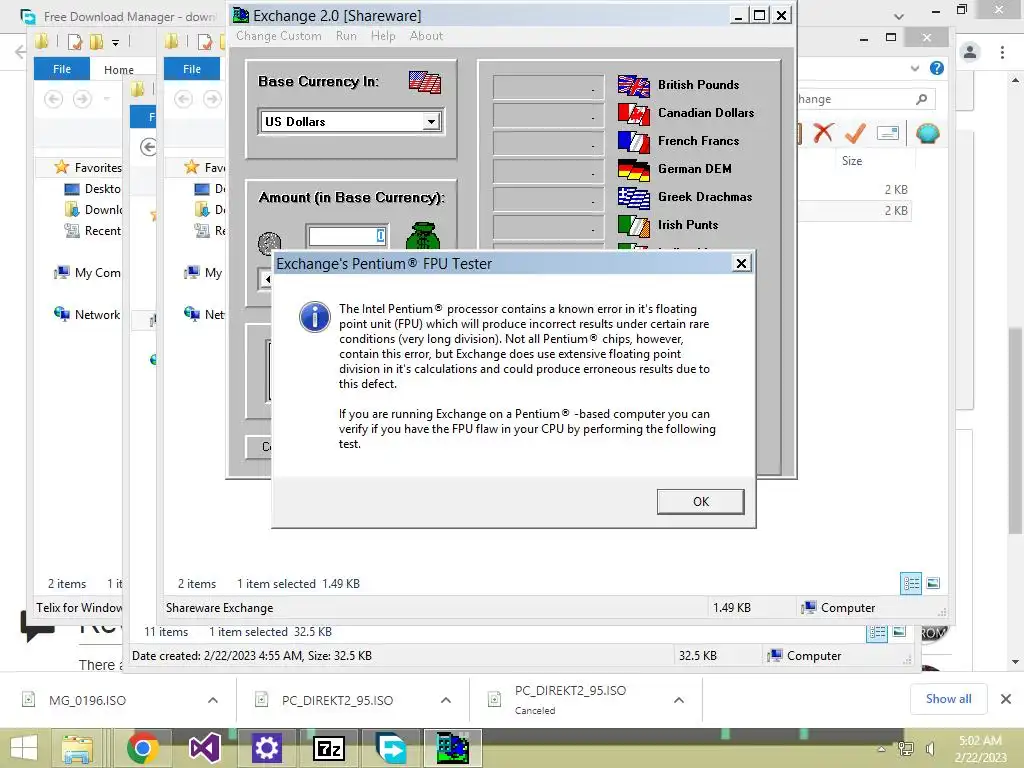Viewport: 1024px width, 768px height.
Task: Click the blue shell icon in Explorer ribbon
Action: [x=927, y=133]
